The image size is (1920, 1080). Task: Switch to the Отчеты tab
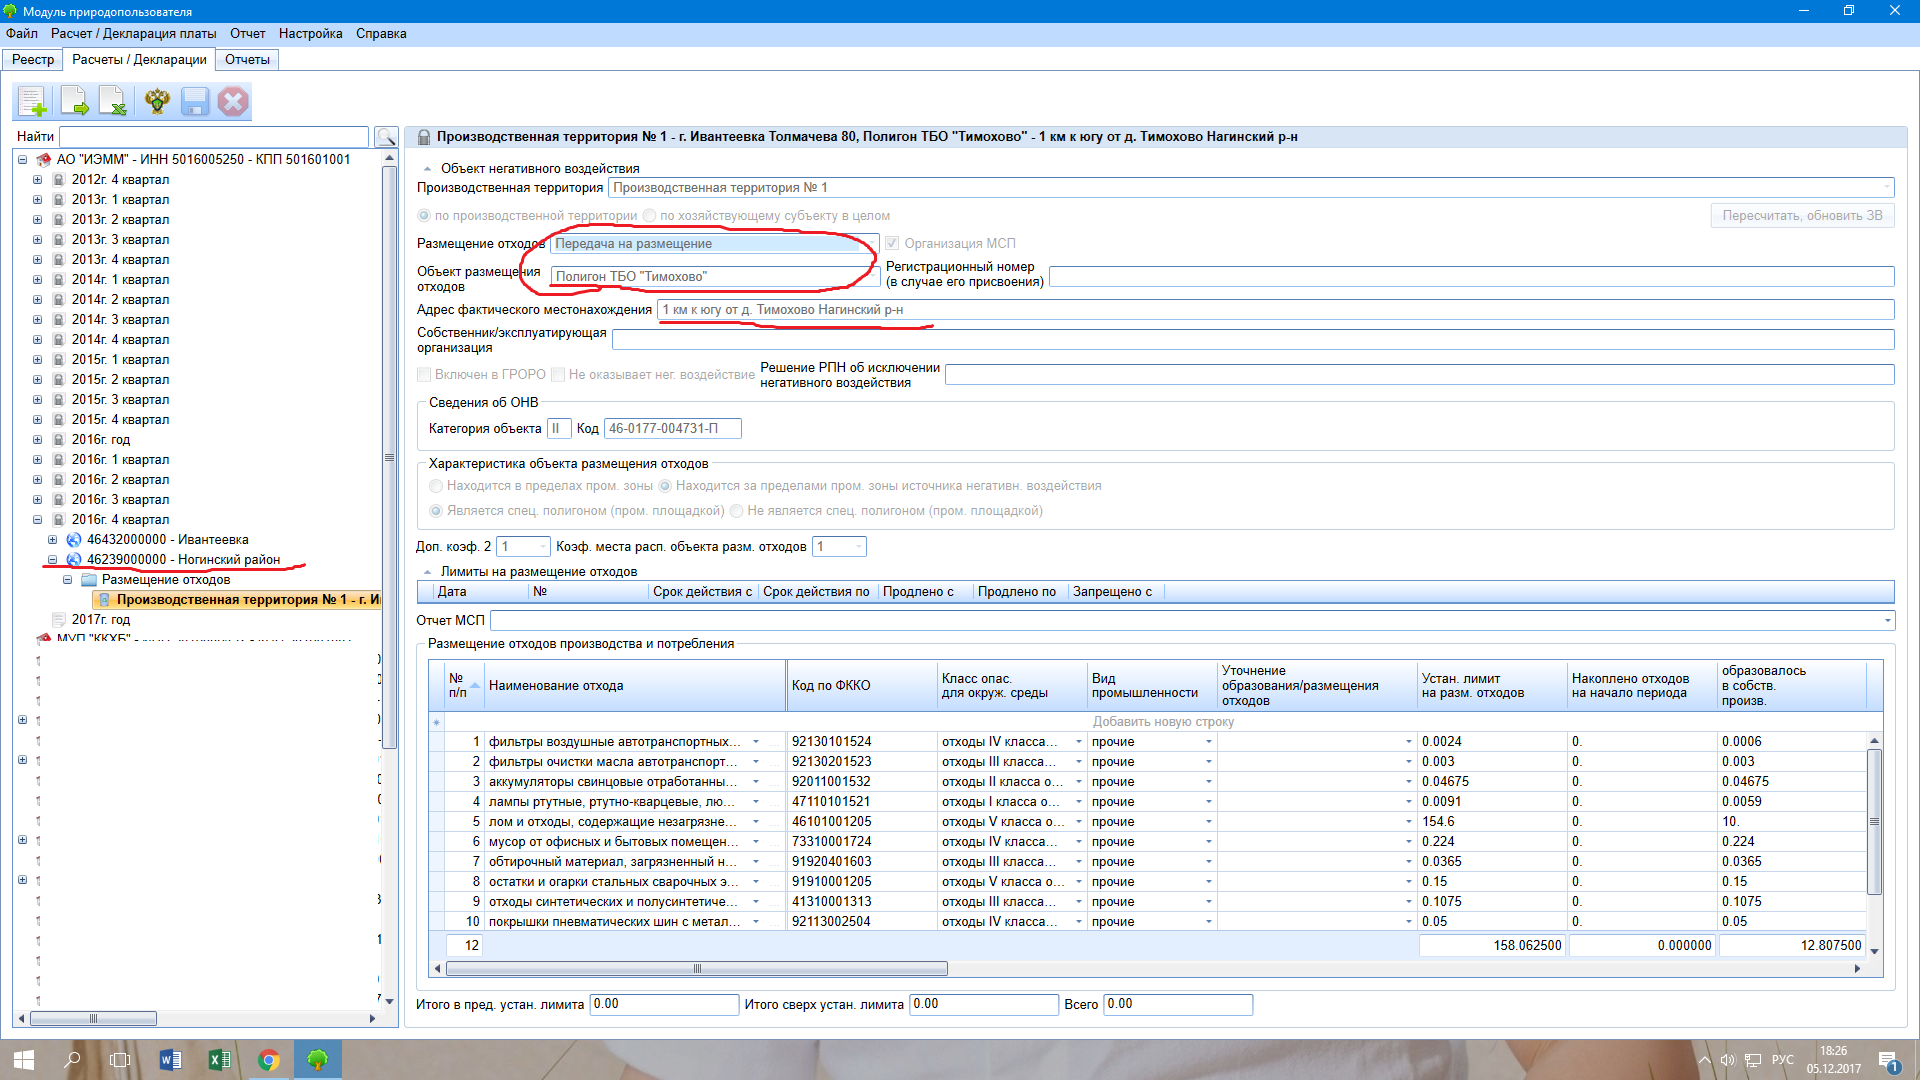click(x=247, y=59)
